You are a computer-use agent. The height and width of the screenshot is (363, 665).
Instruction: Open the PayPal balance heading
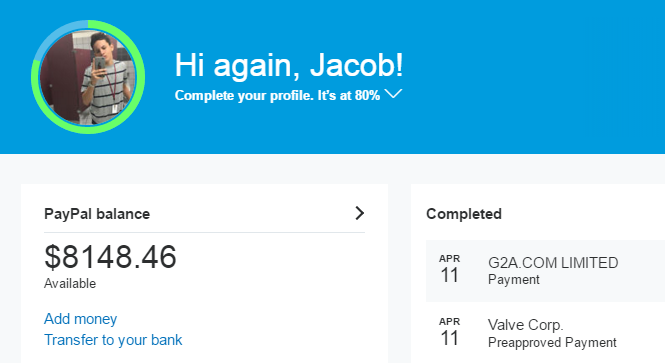[97, 214]
